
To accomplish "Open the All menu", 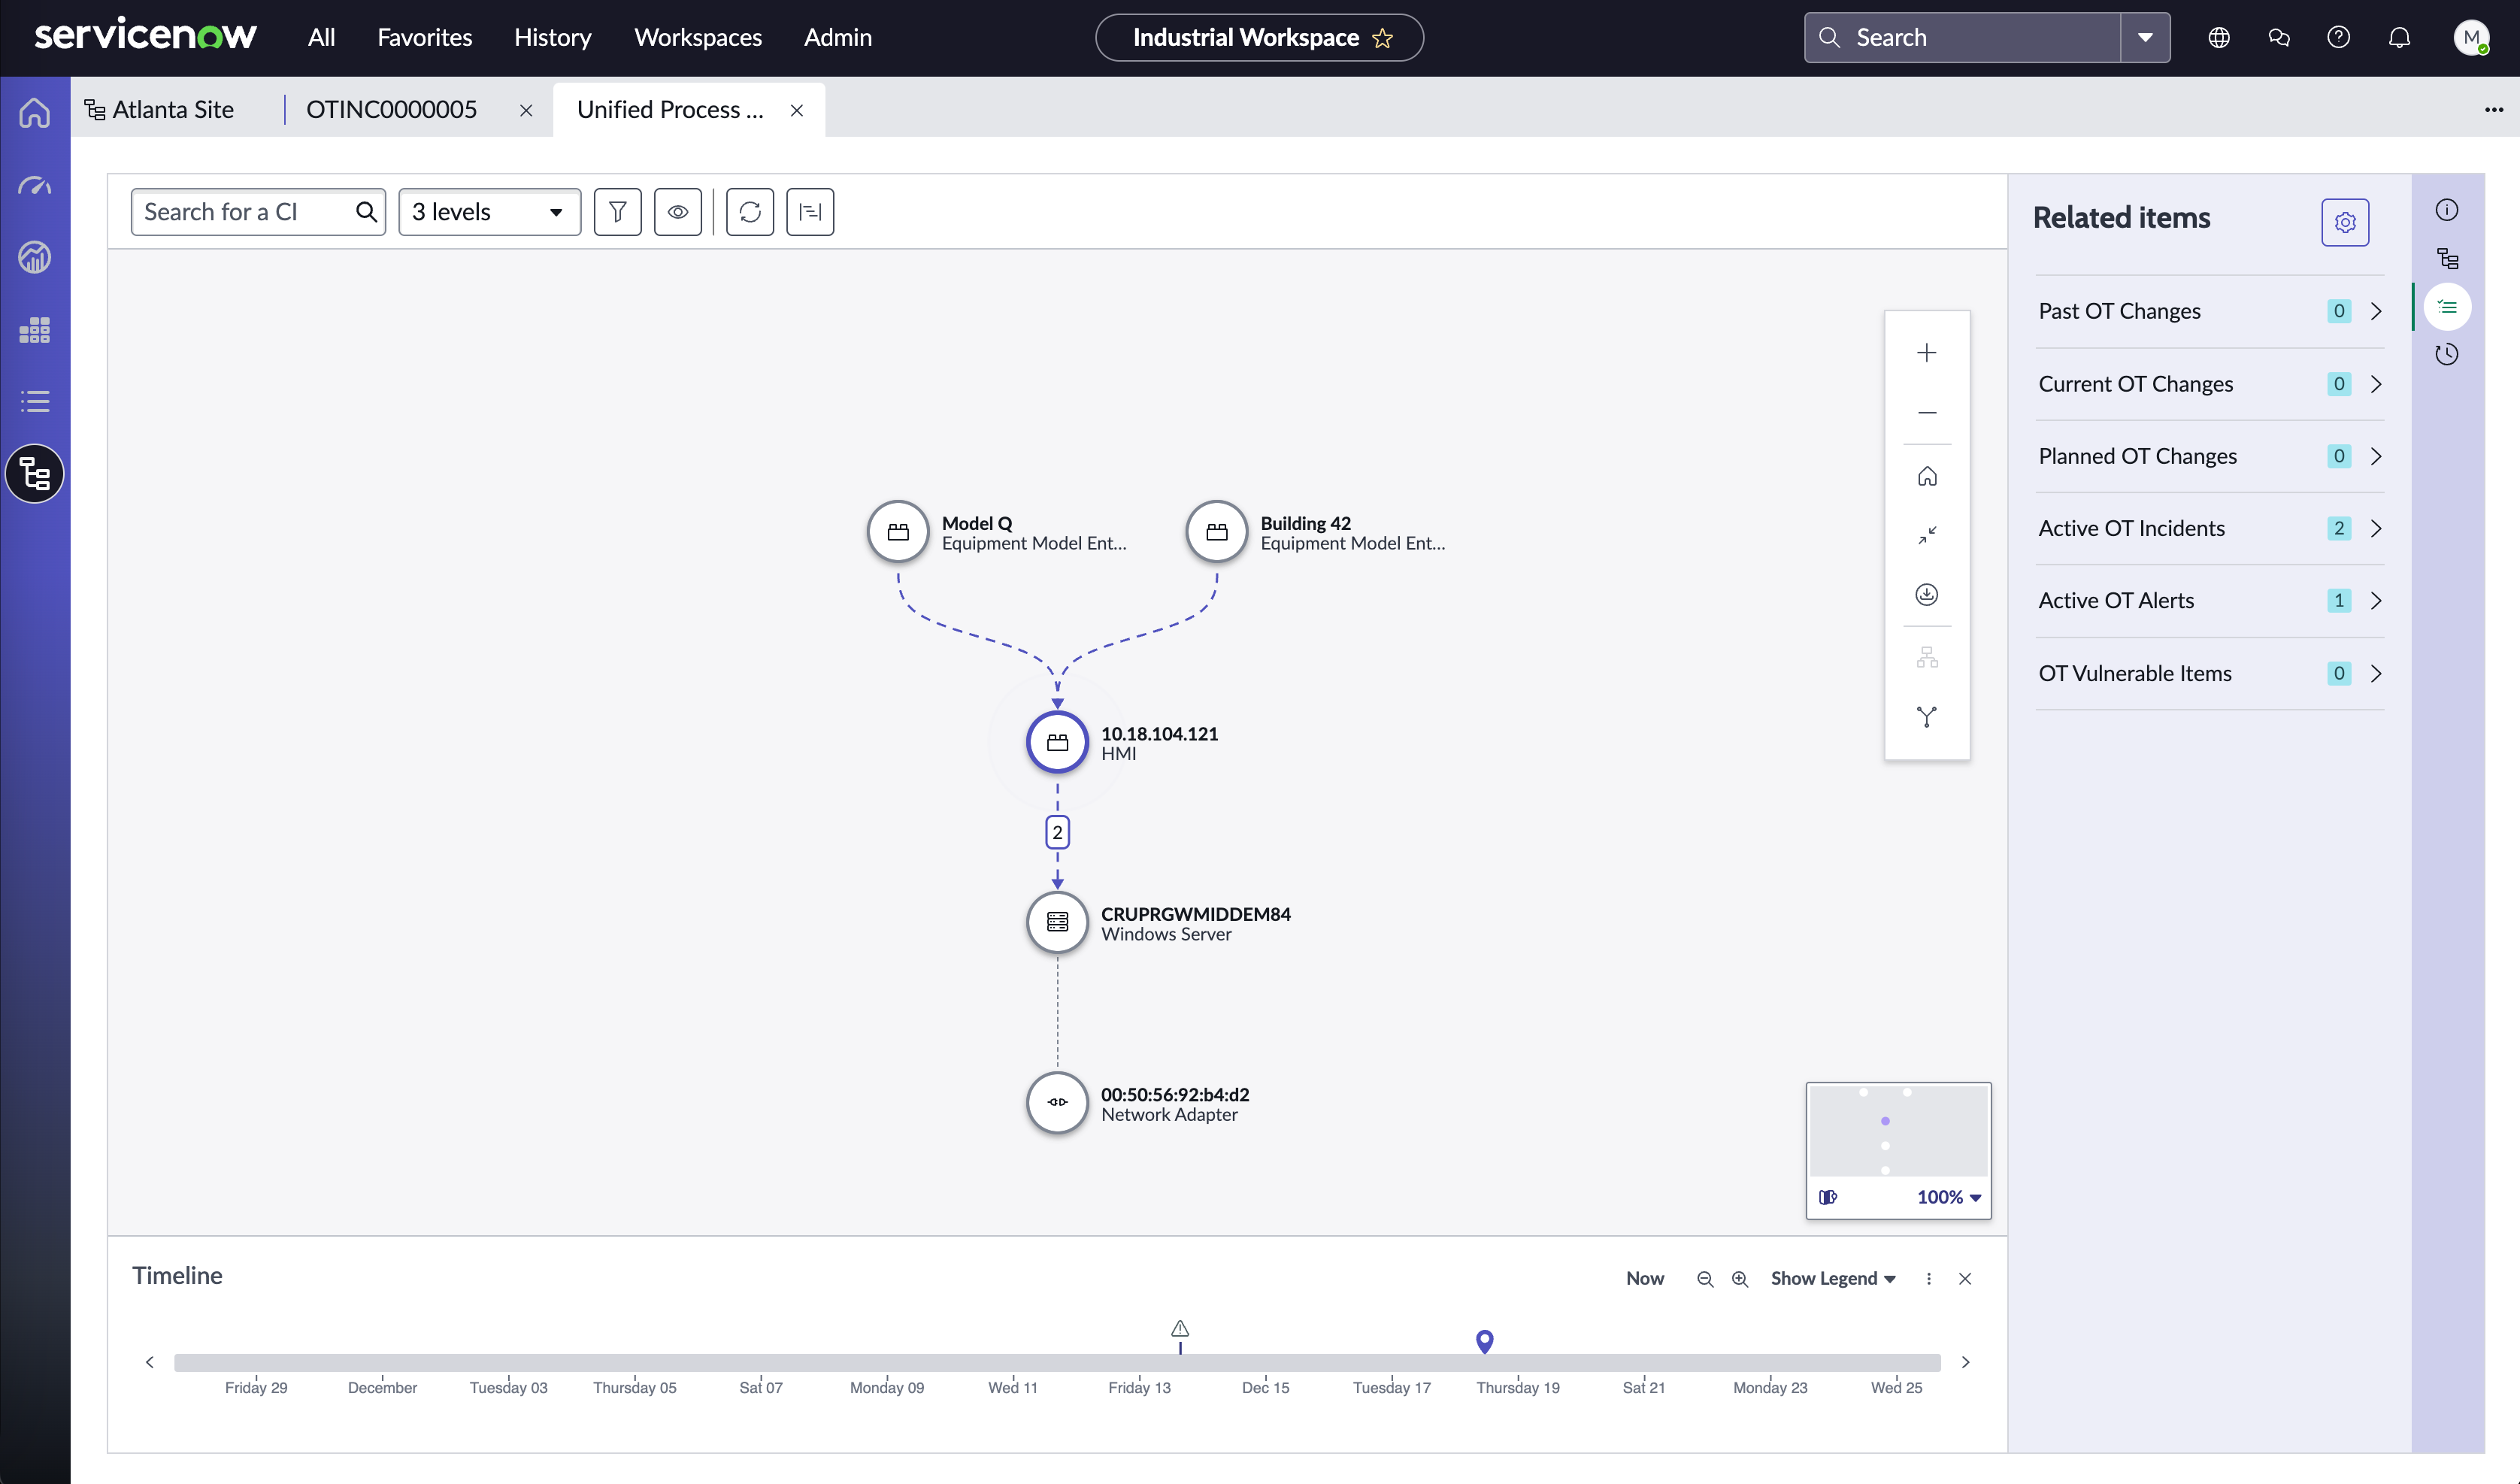I will (x=321, y=37).
